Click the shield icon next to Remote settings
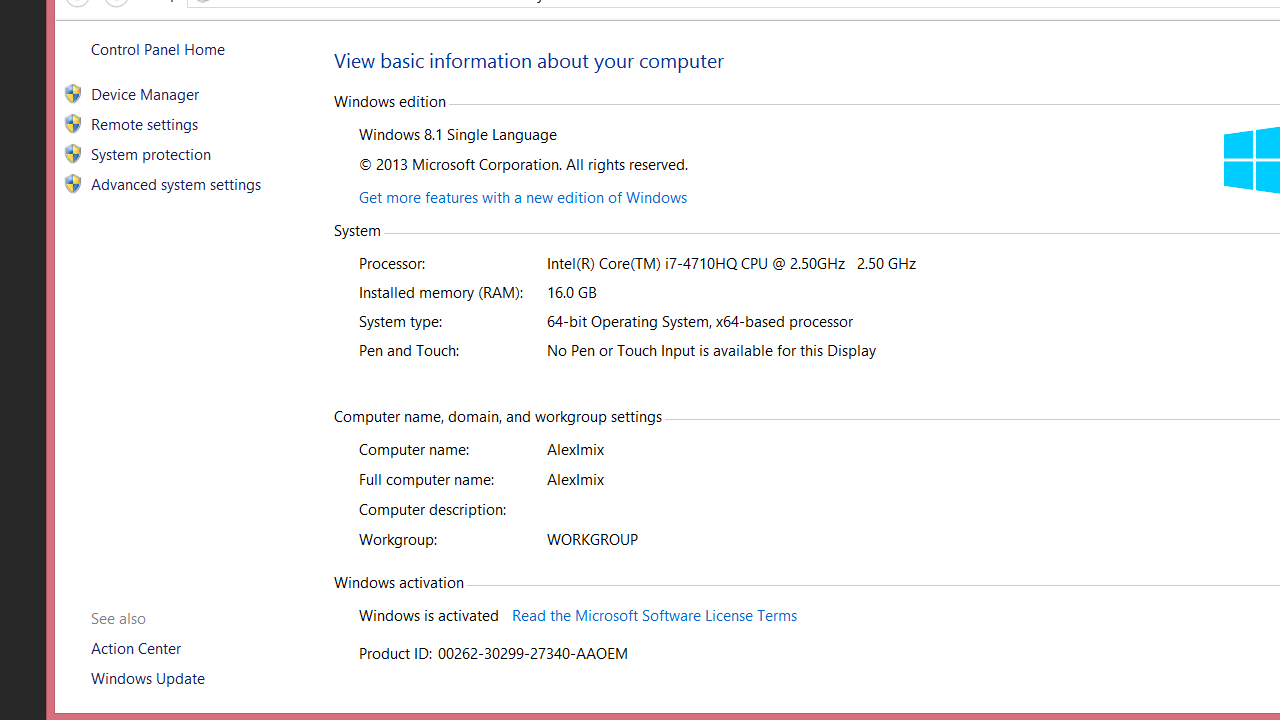Viewport: 1280px width, 720px height. coord(73,124)
